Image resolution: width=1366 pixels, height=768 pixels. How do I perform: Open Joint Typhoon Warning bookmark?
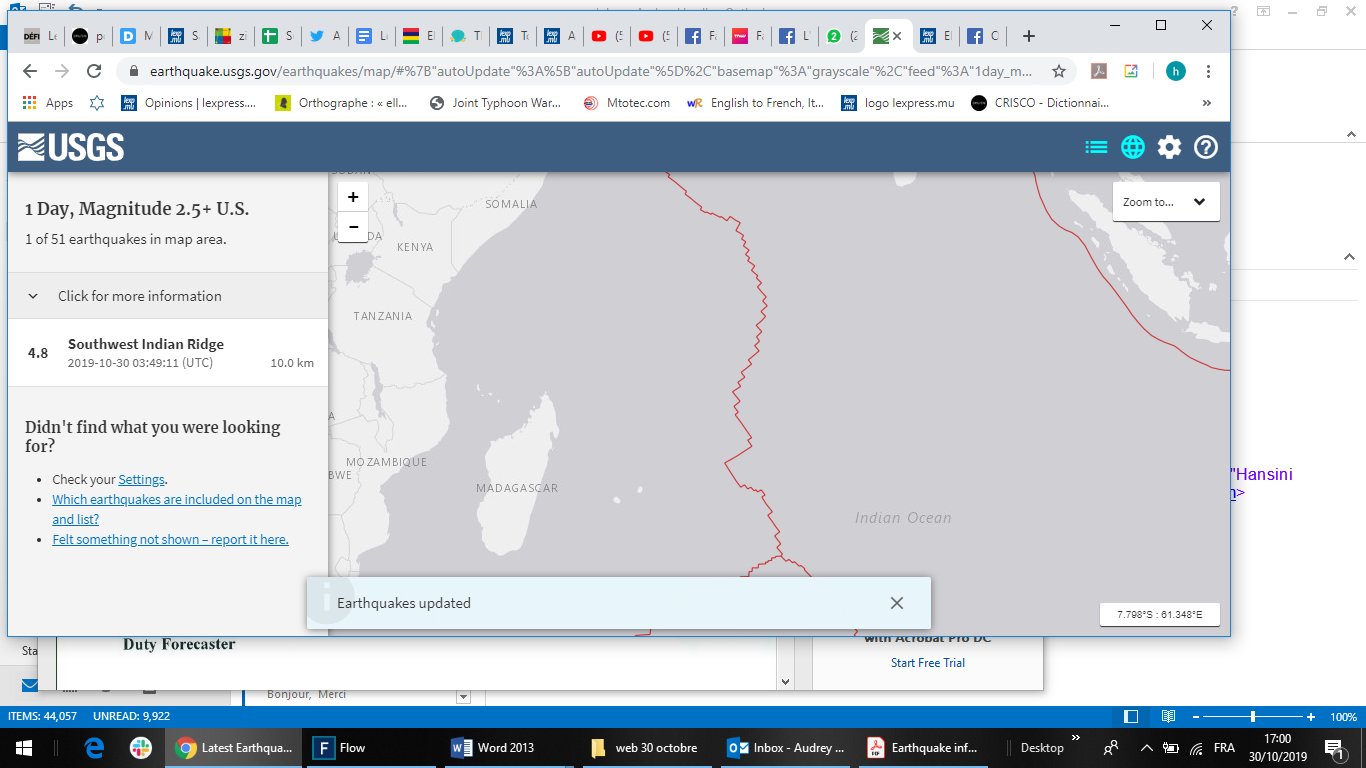(x=501, y=103)
